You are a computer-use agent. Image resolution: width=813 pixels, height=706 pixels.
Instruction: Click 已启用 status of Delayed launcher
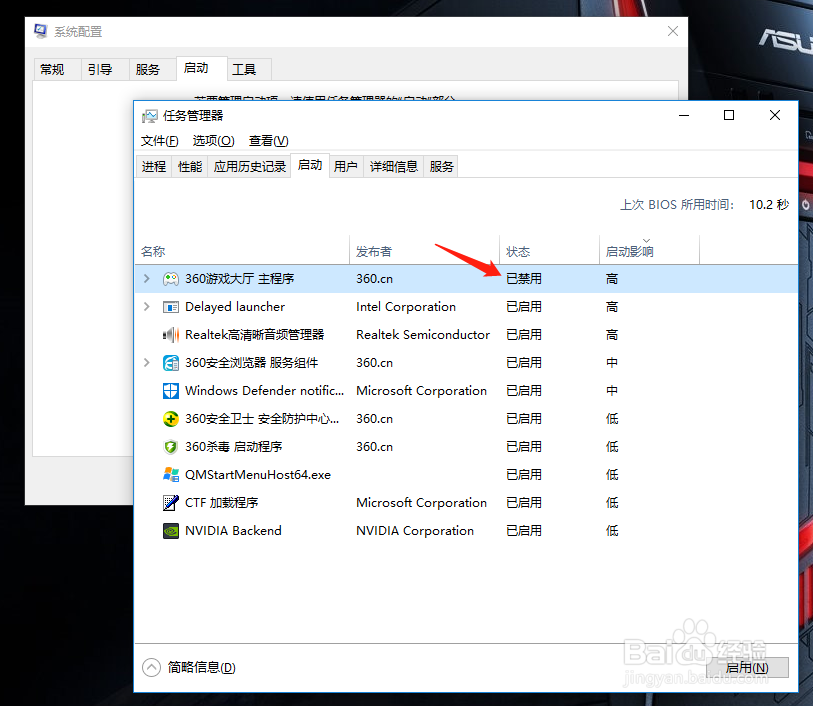524,307
